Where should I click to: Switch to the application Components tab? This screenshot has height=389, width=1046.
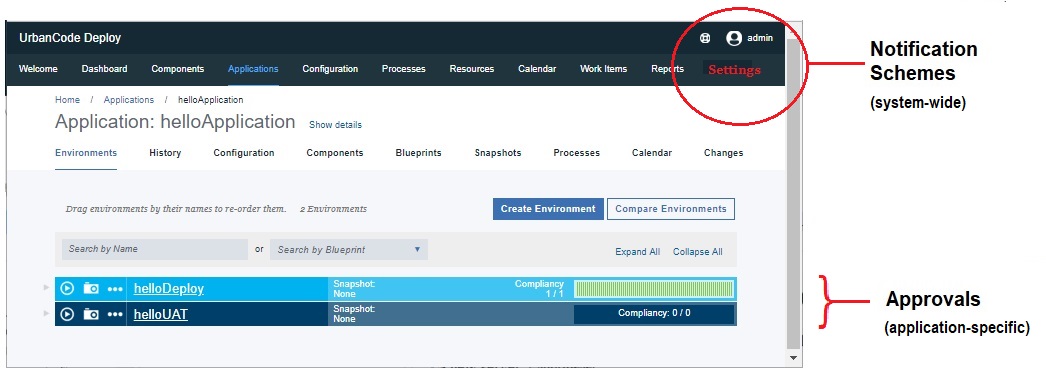coord(335,153)
